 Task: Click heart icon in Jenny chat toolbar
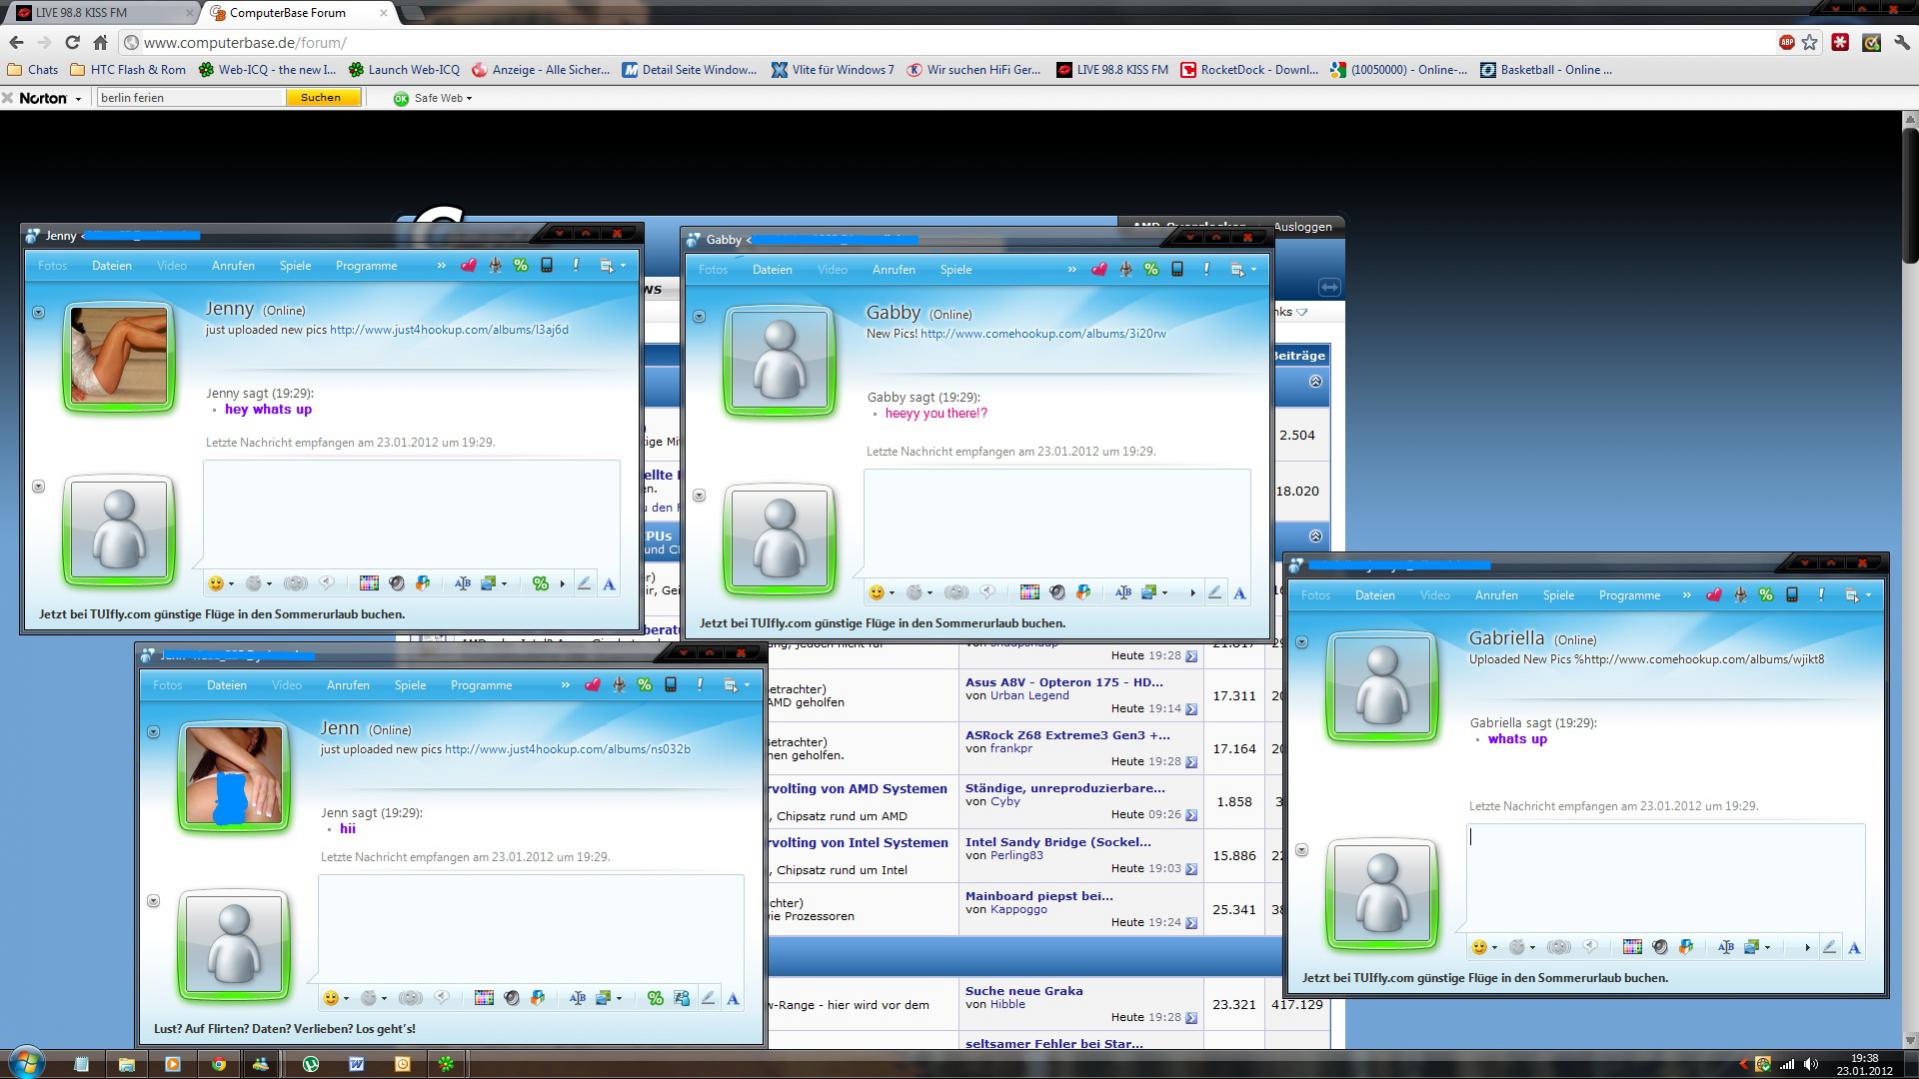click(x=468, y=266)
